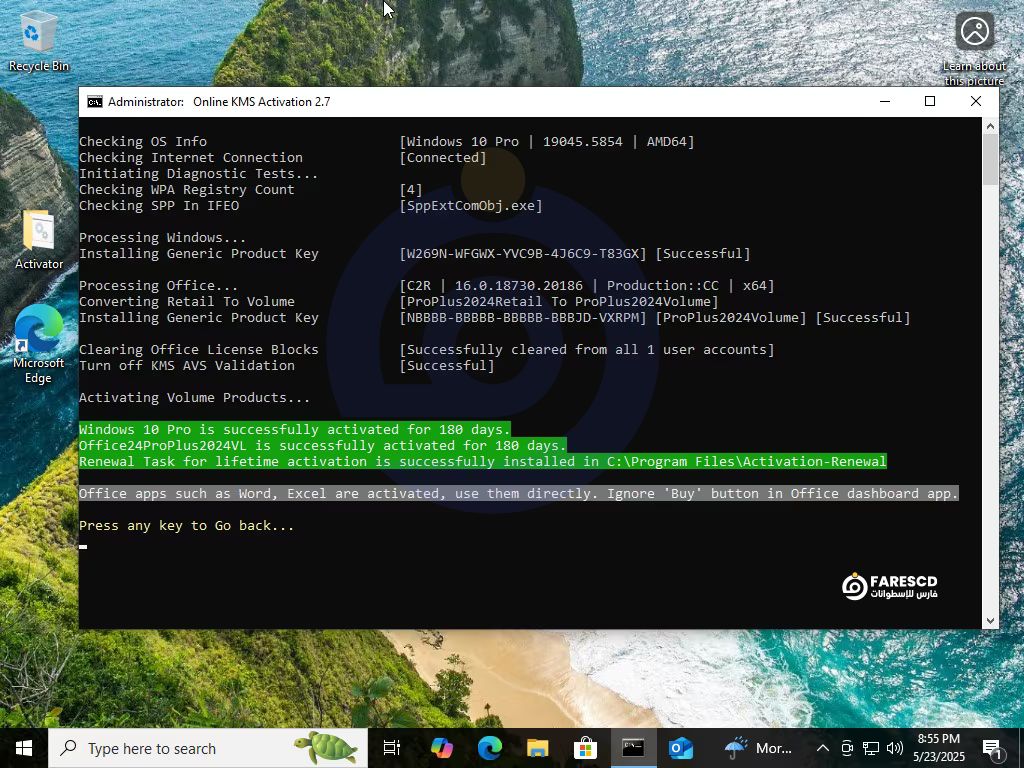
Task: Click the 'Renewal Task for lifetime activation' line
Action: [483, 462]
